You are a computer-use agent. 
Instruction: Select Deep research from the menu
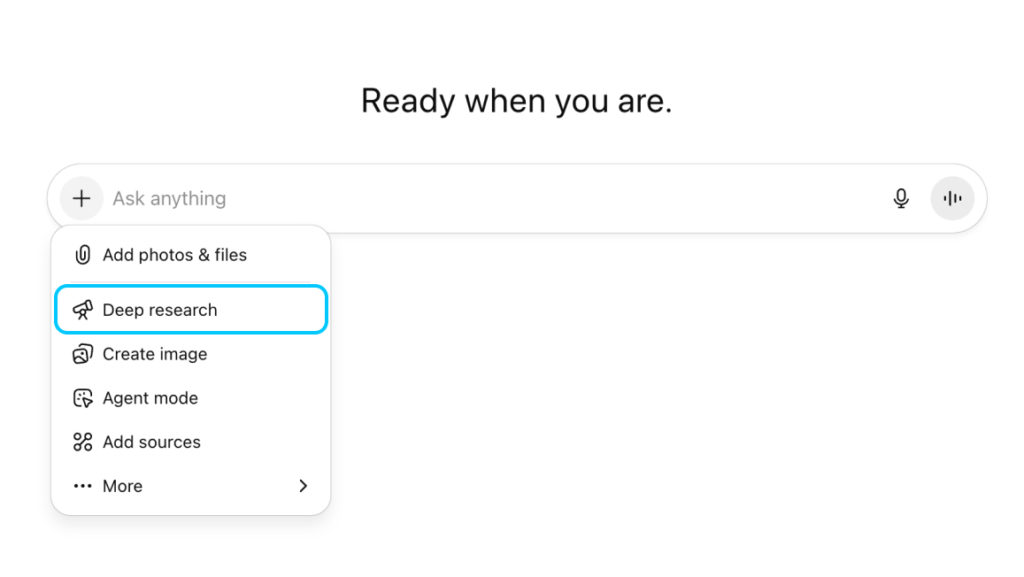coord(160,310)
